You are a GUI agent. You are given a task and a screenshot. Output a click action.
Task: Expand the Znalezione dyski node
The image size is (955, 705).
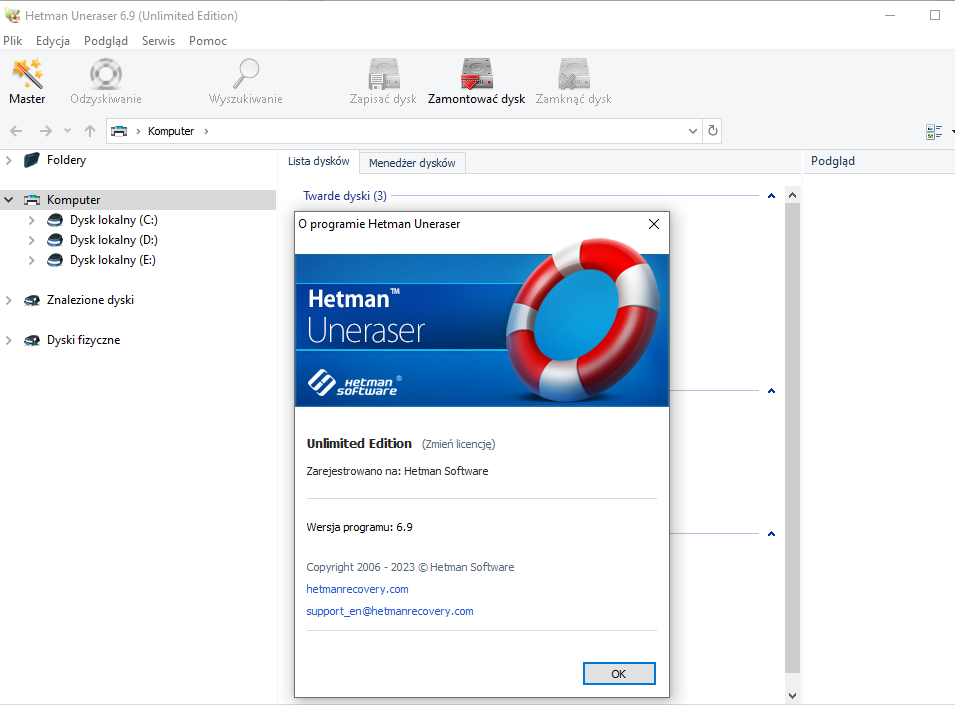pyautogui.click(x=9, y=300)
